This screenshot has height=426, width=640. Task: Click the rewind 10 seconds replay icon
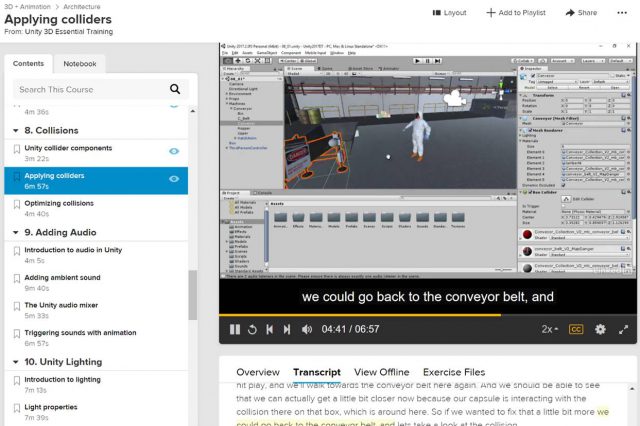click(x=252, y=329)
